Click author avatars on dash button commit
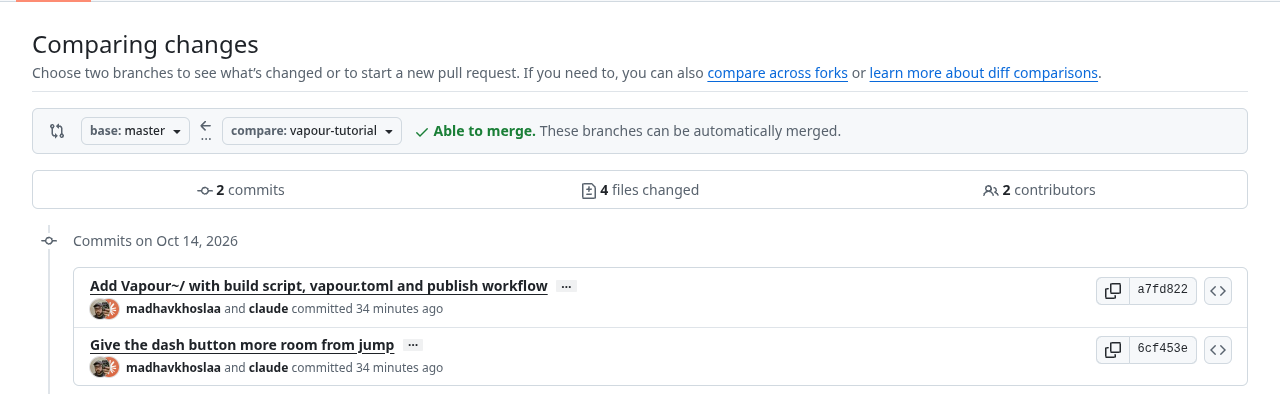The image size is (1280, 395). [x=104, y=368]
